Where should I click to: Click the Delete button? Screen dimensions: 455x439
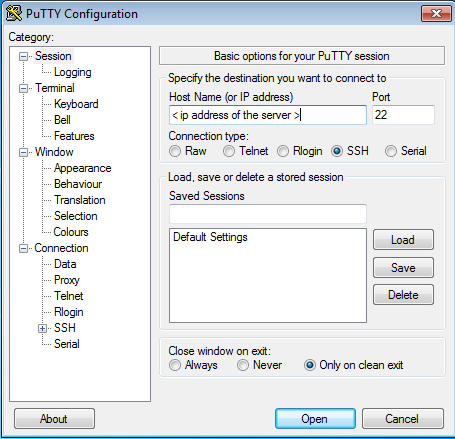tap(403, 295)
